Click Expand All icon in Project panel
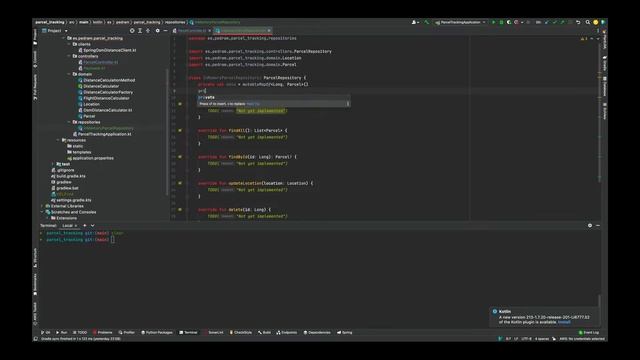640x360 pixels. coord(140,31)
